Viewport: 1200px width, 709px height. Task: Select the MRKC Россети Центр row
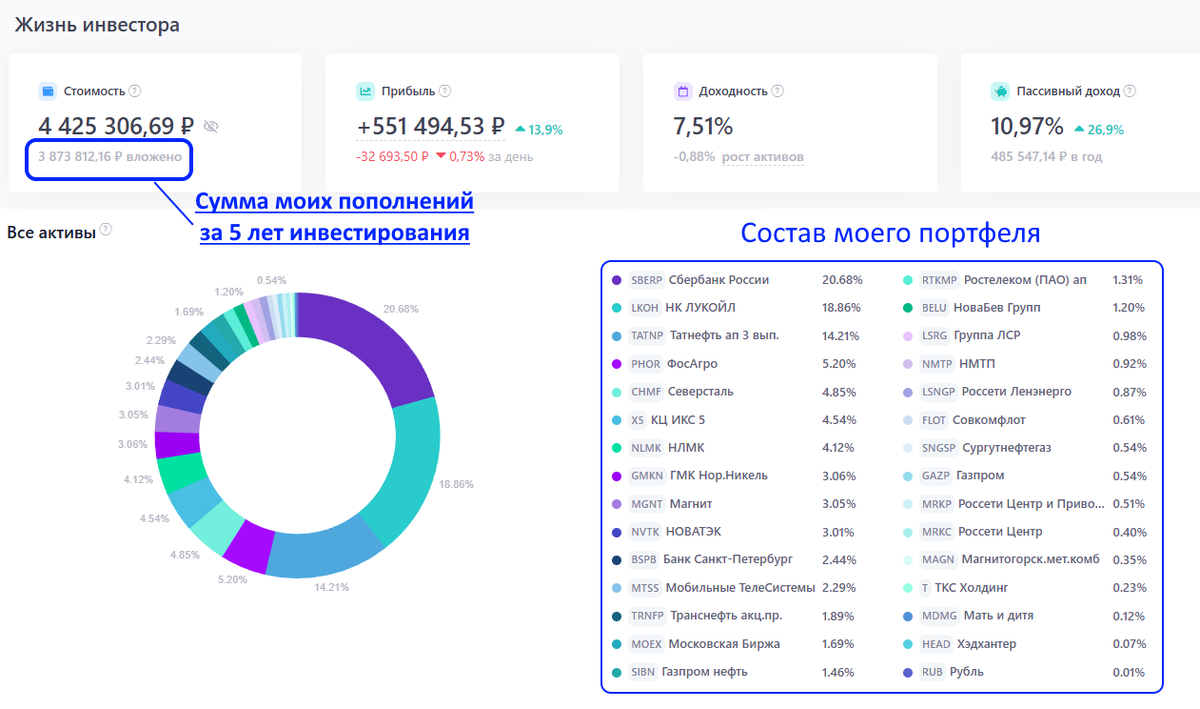(1024, 532)
